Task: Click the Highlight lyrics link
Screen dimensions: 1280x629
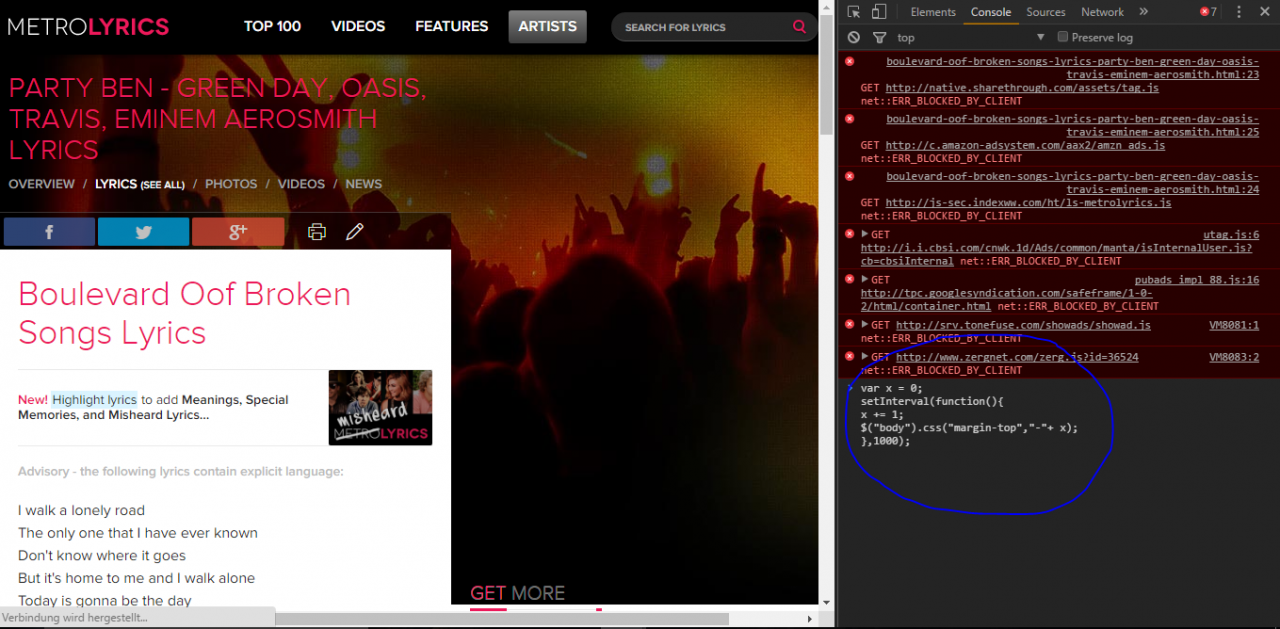Action: pos(95,400)
